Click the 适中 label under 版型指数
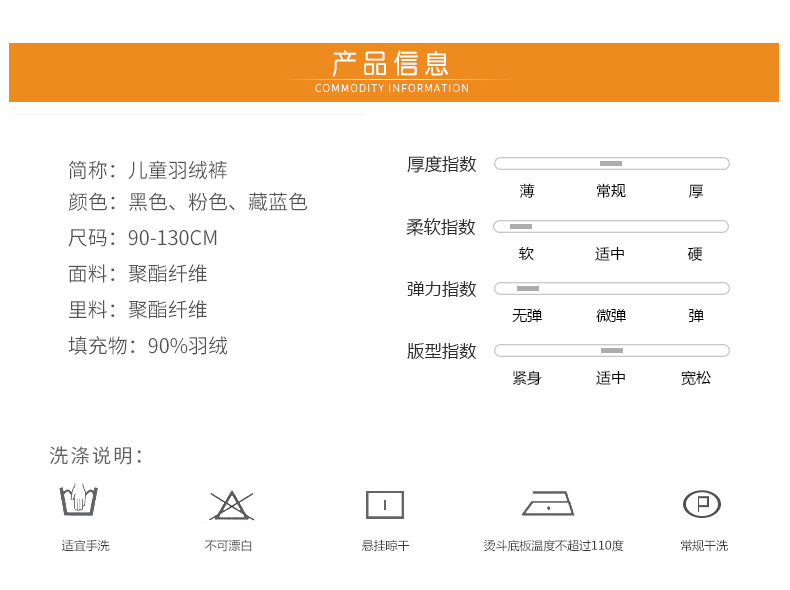This screenshot has height=590, width=790. click(x=611, y=378)
